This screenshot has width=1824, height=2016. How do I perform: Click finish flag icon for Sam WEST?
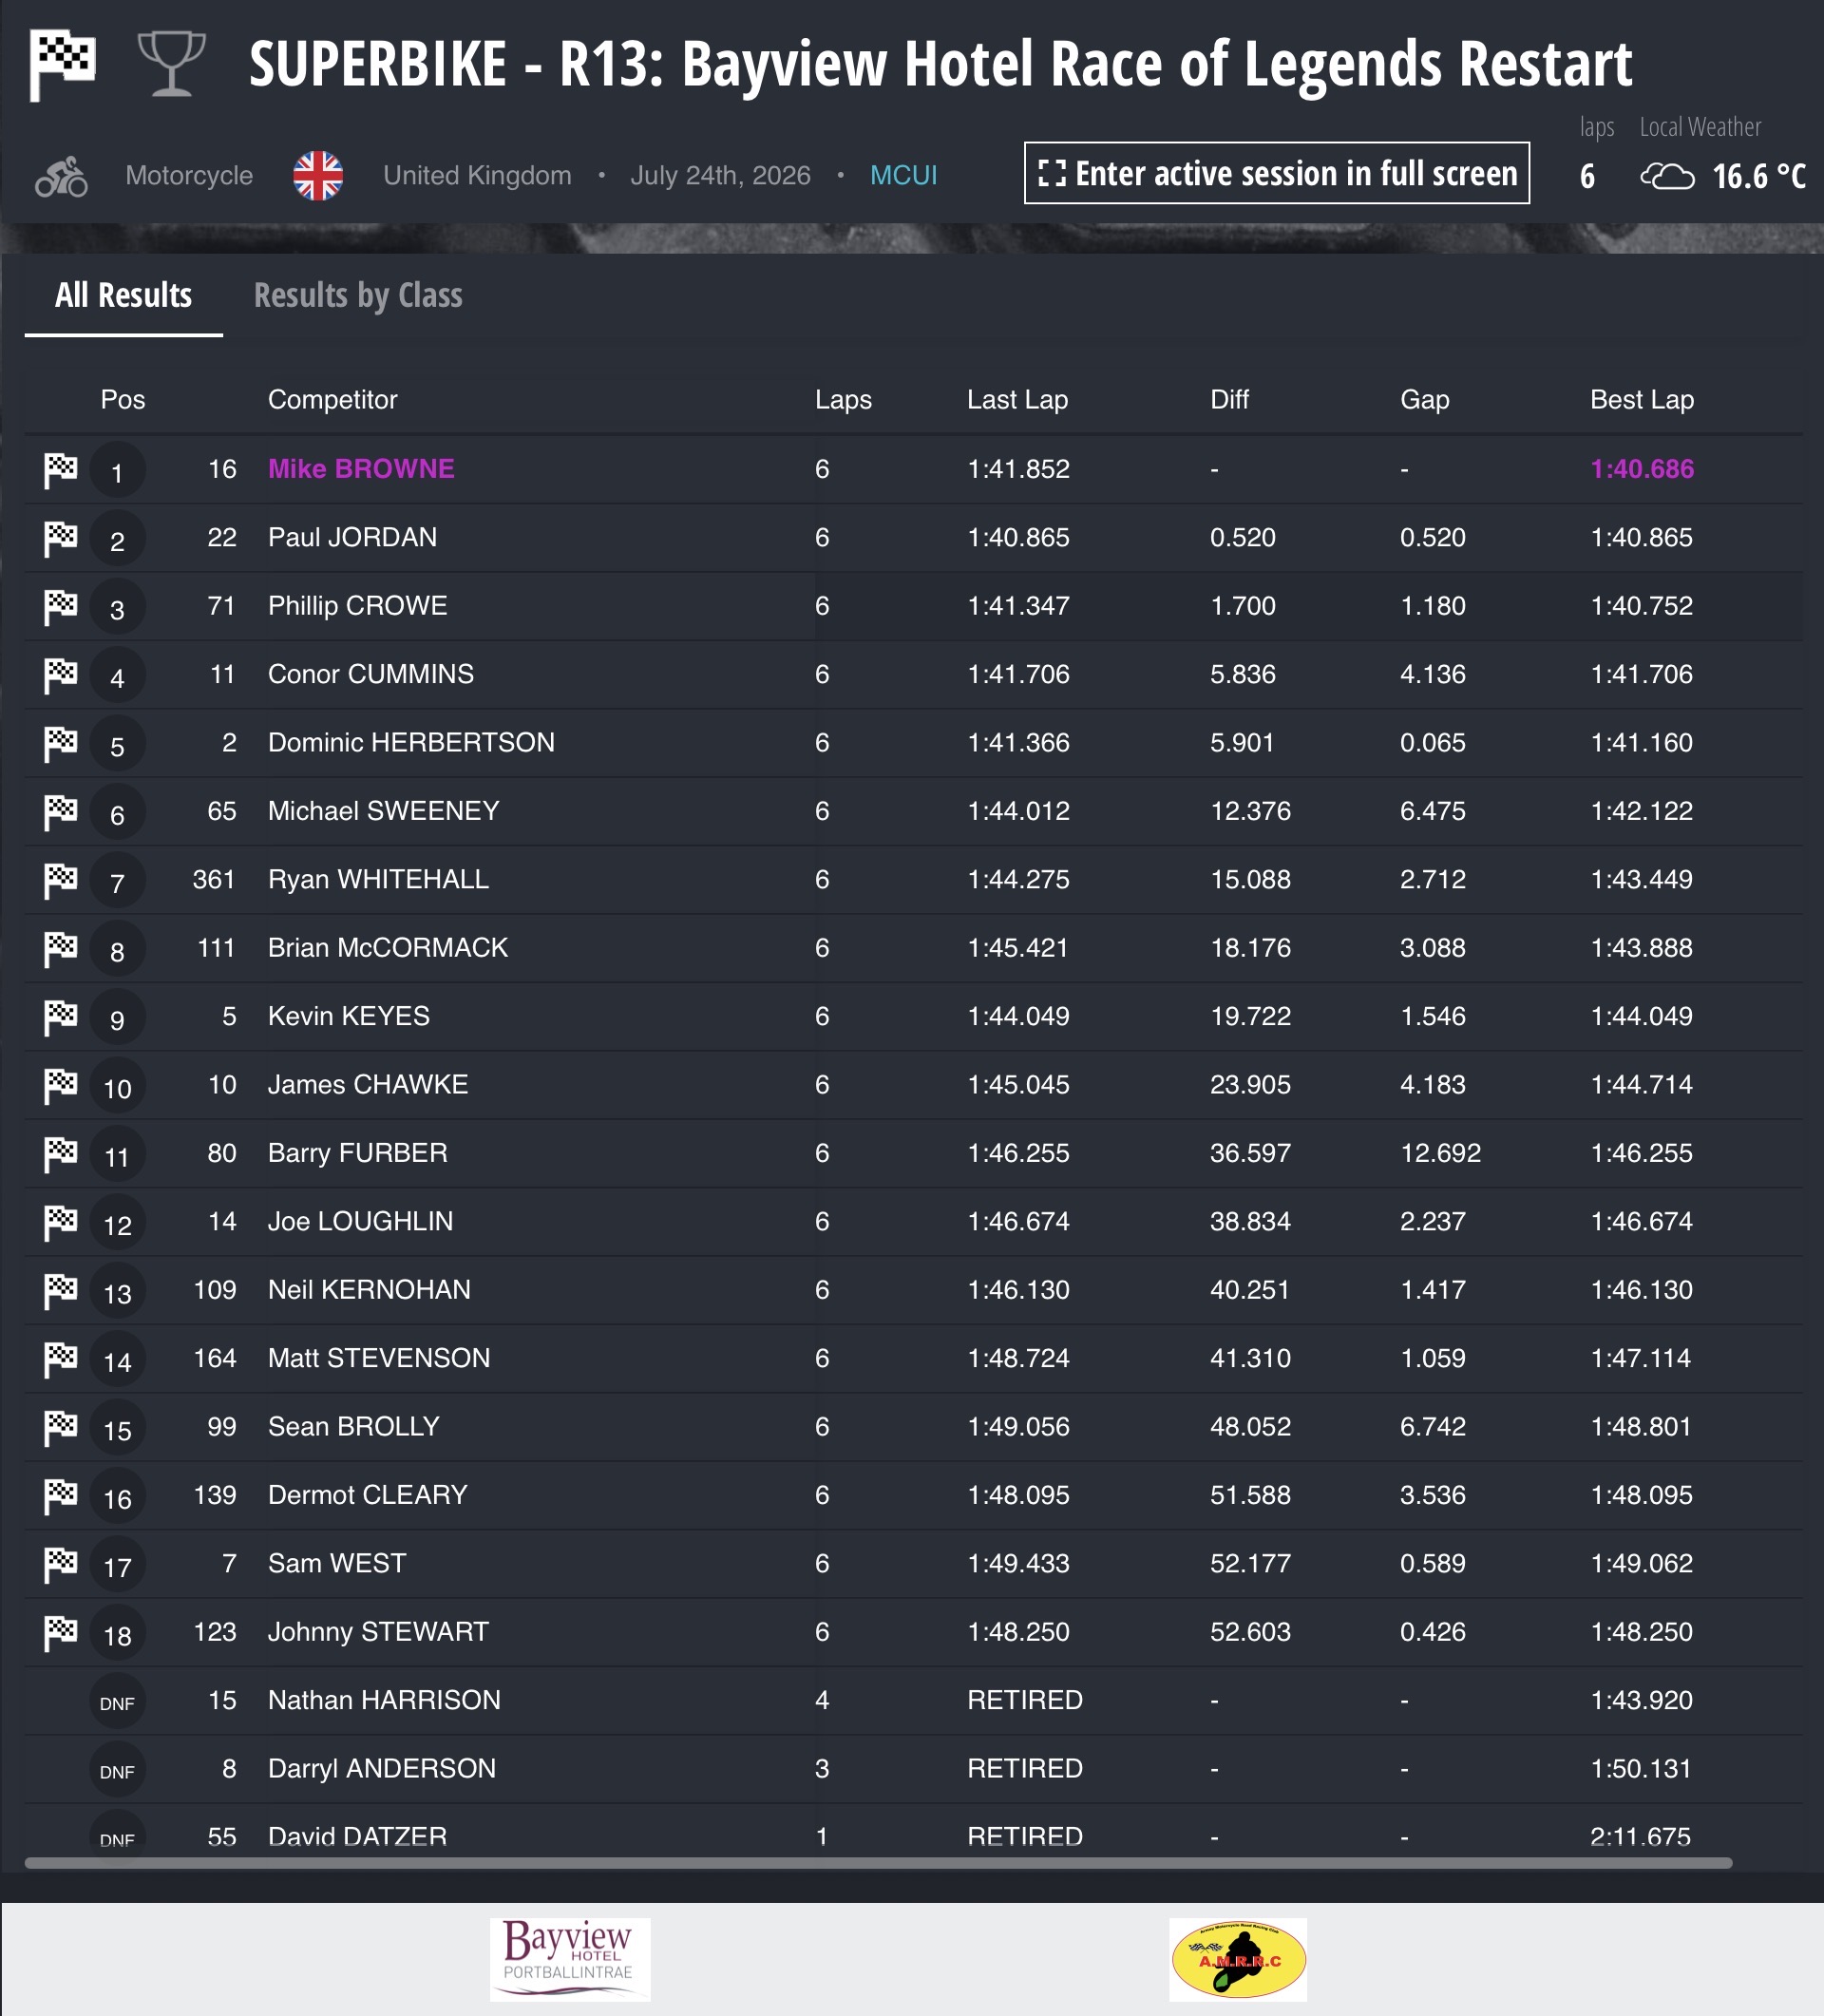60,1565
